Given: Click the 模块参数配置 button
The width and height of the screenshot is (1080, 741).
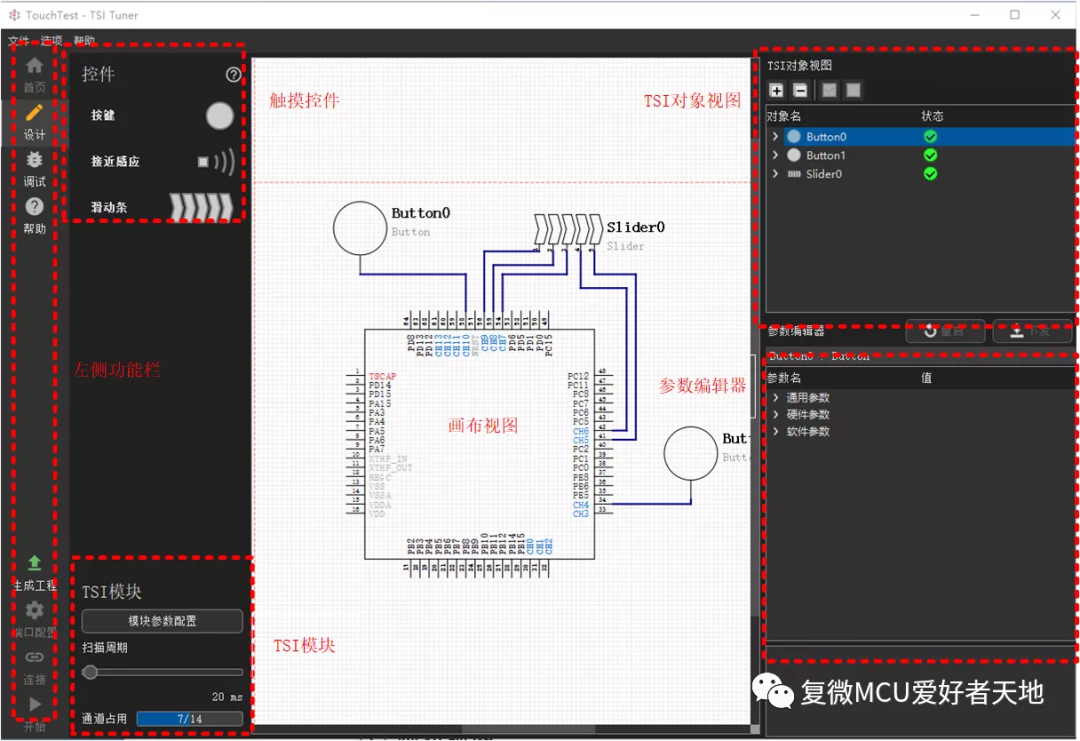Looking at the screenshot, I should [162, 620].
